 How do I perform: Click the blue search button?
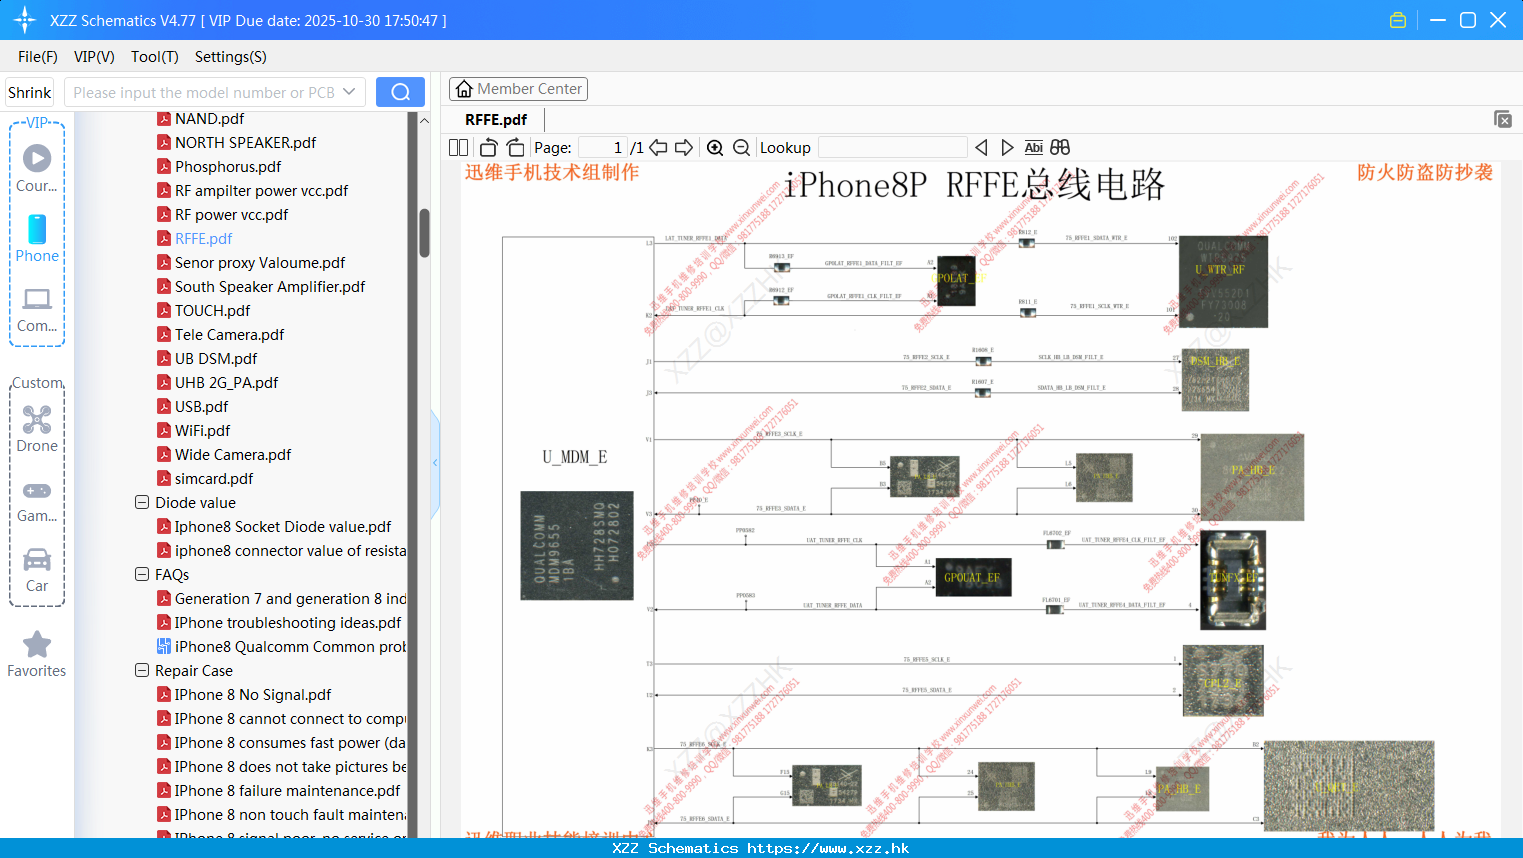tap(400, 92)
